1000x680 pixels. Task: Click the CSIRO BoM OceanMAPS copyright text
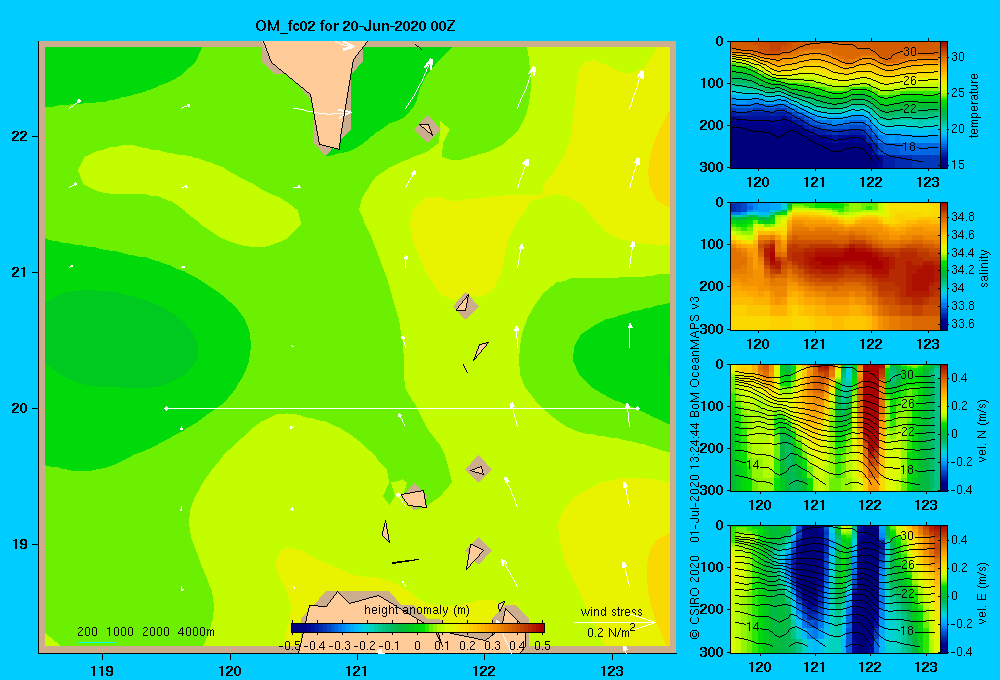coord(695,467)
